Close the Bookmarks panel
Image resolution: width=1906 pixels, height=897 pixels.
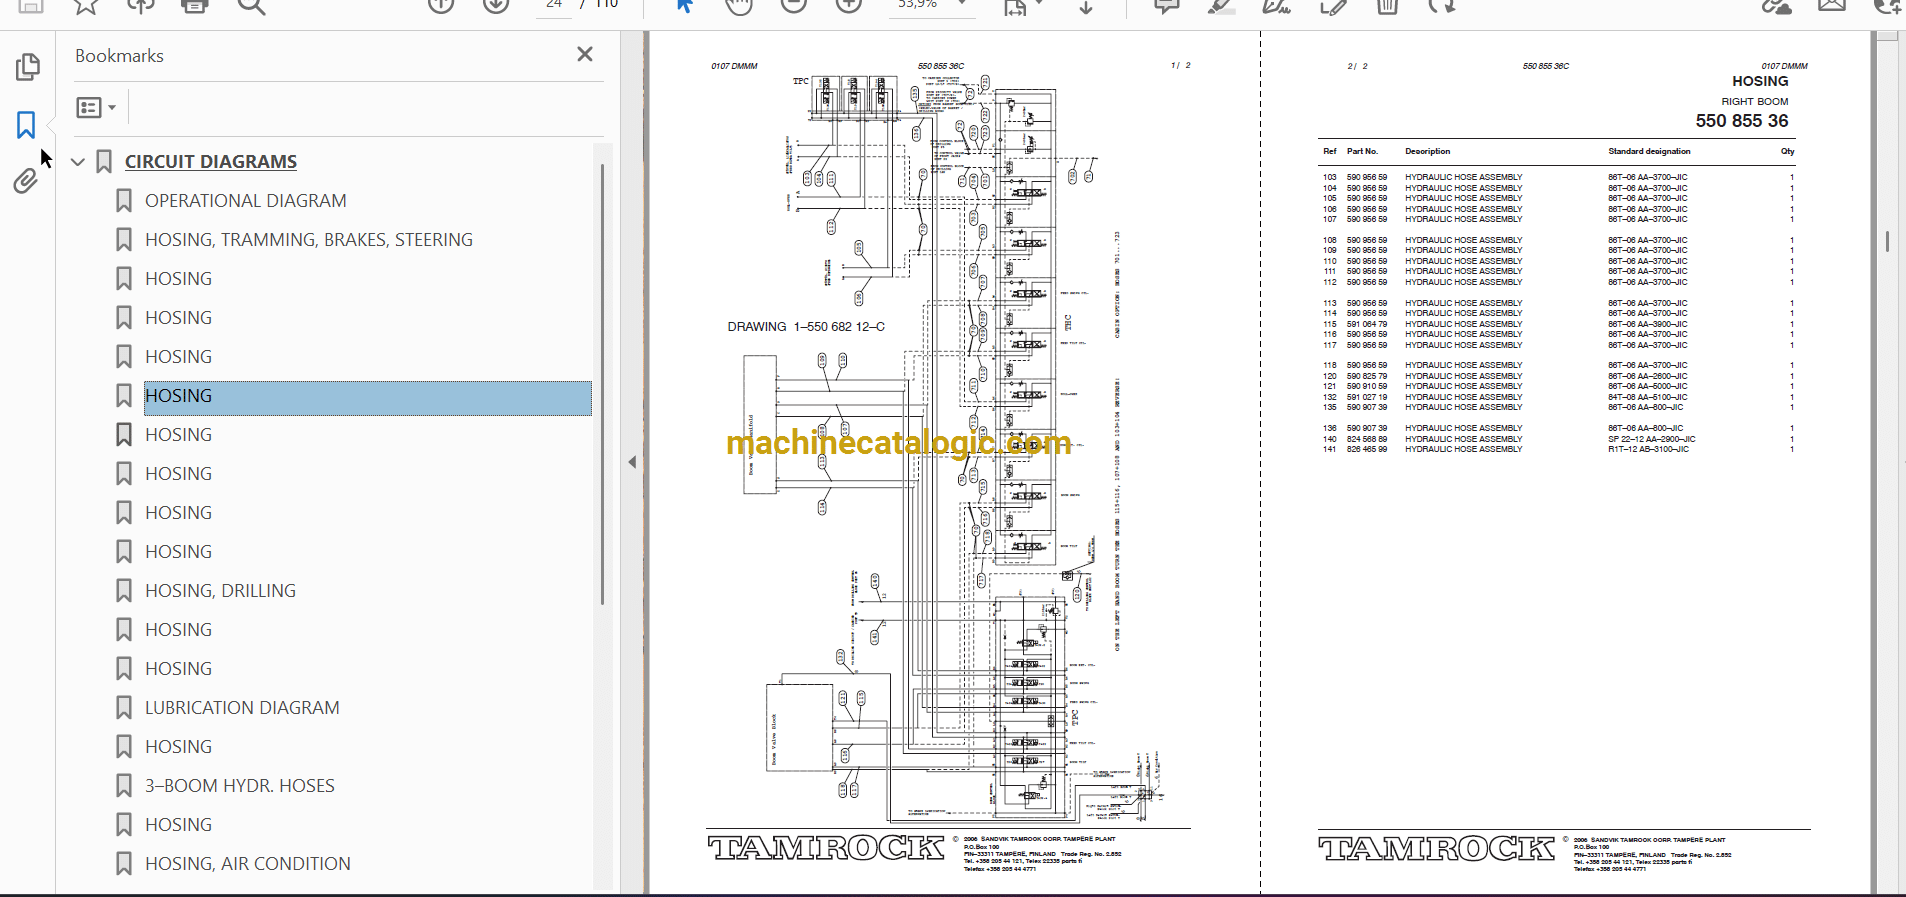click(585, 55)
